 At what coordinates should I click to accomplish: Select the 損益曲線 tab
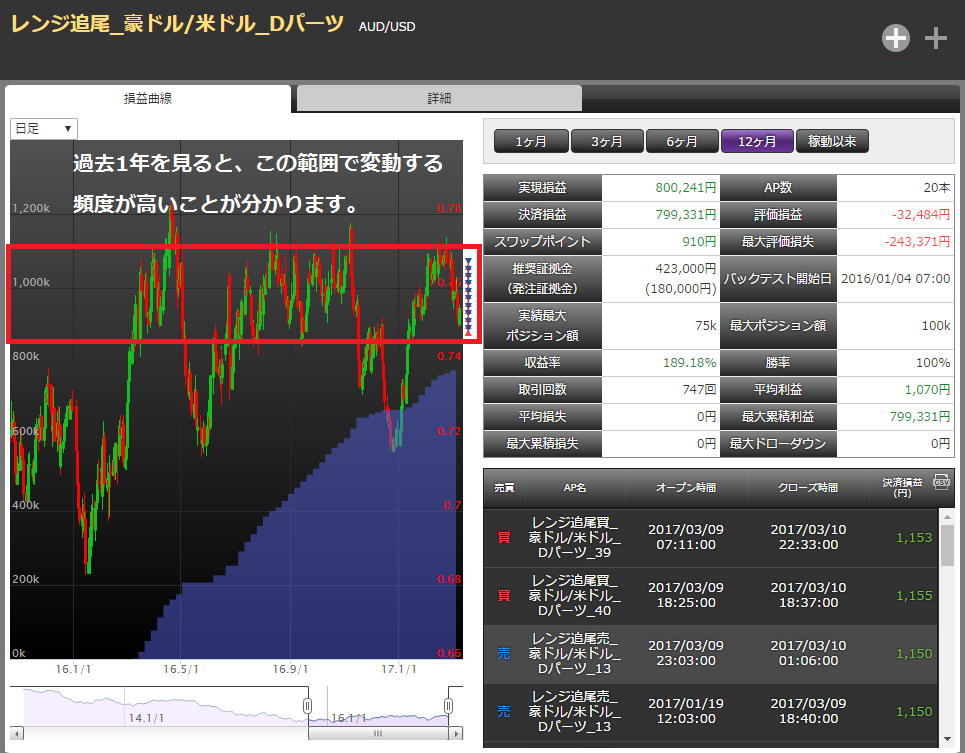(148, 98)
